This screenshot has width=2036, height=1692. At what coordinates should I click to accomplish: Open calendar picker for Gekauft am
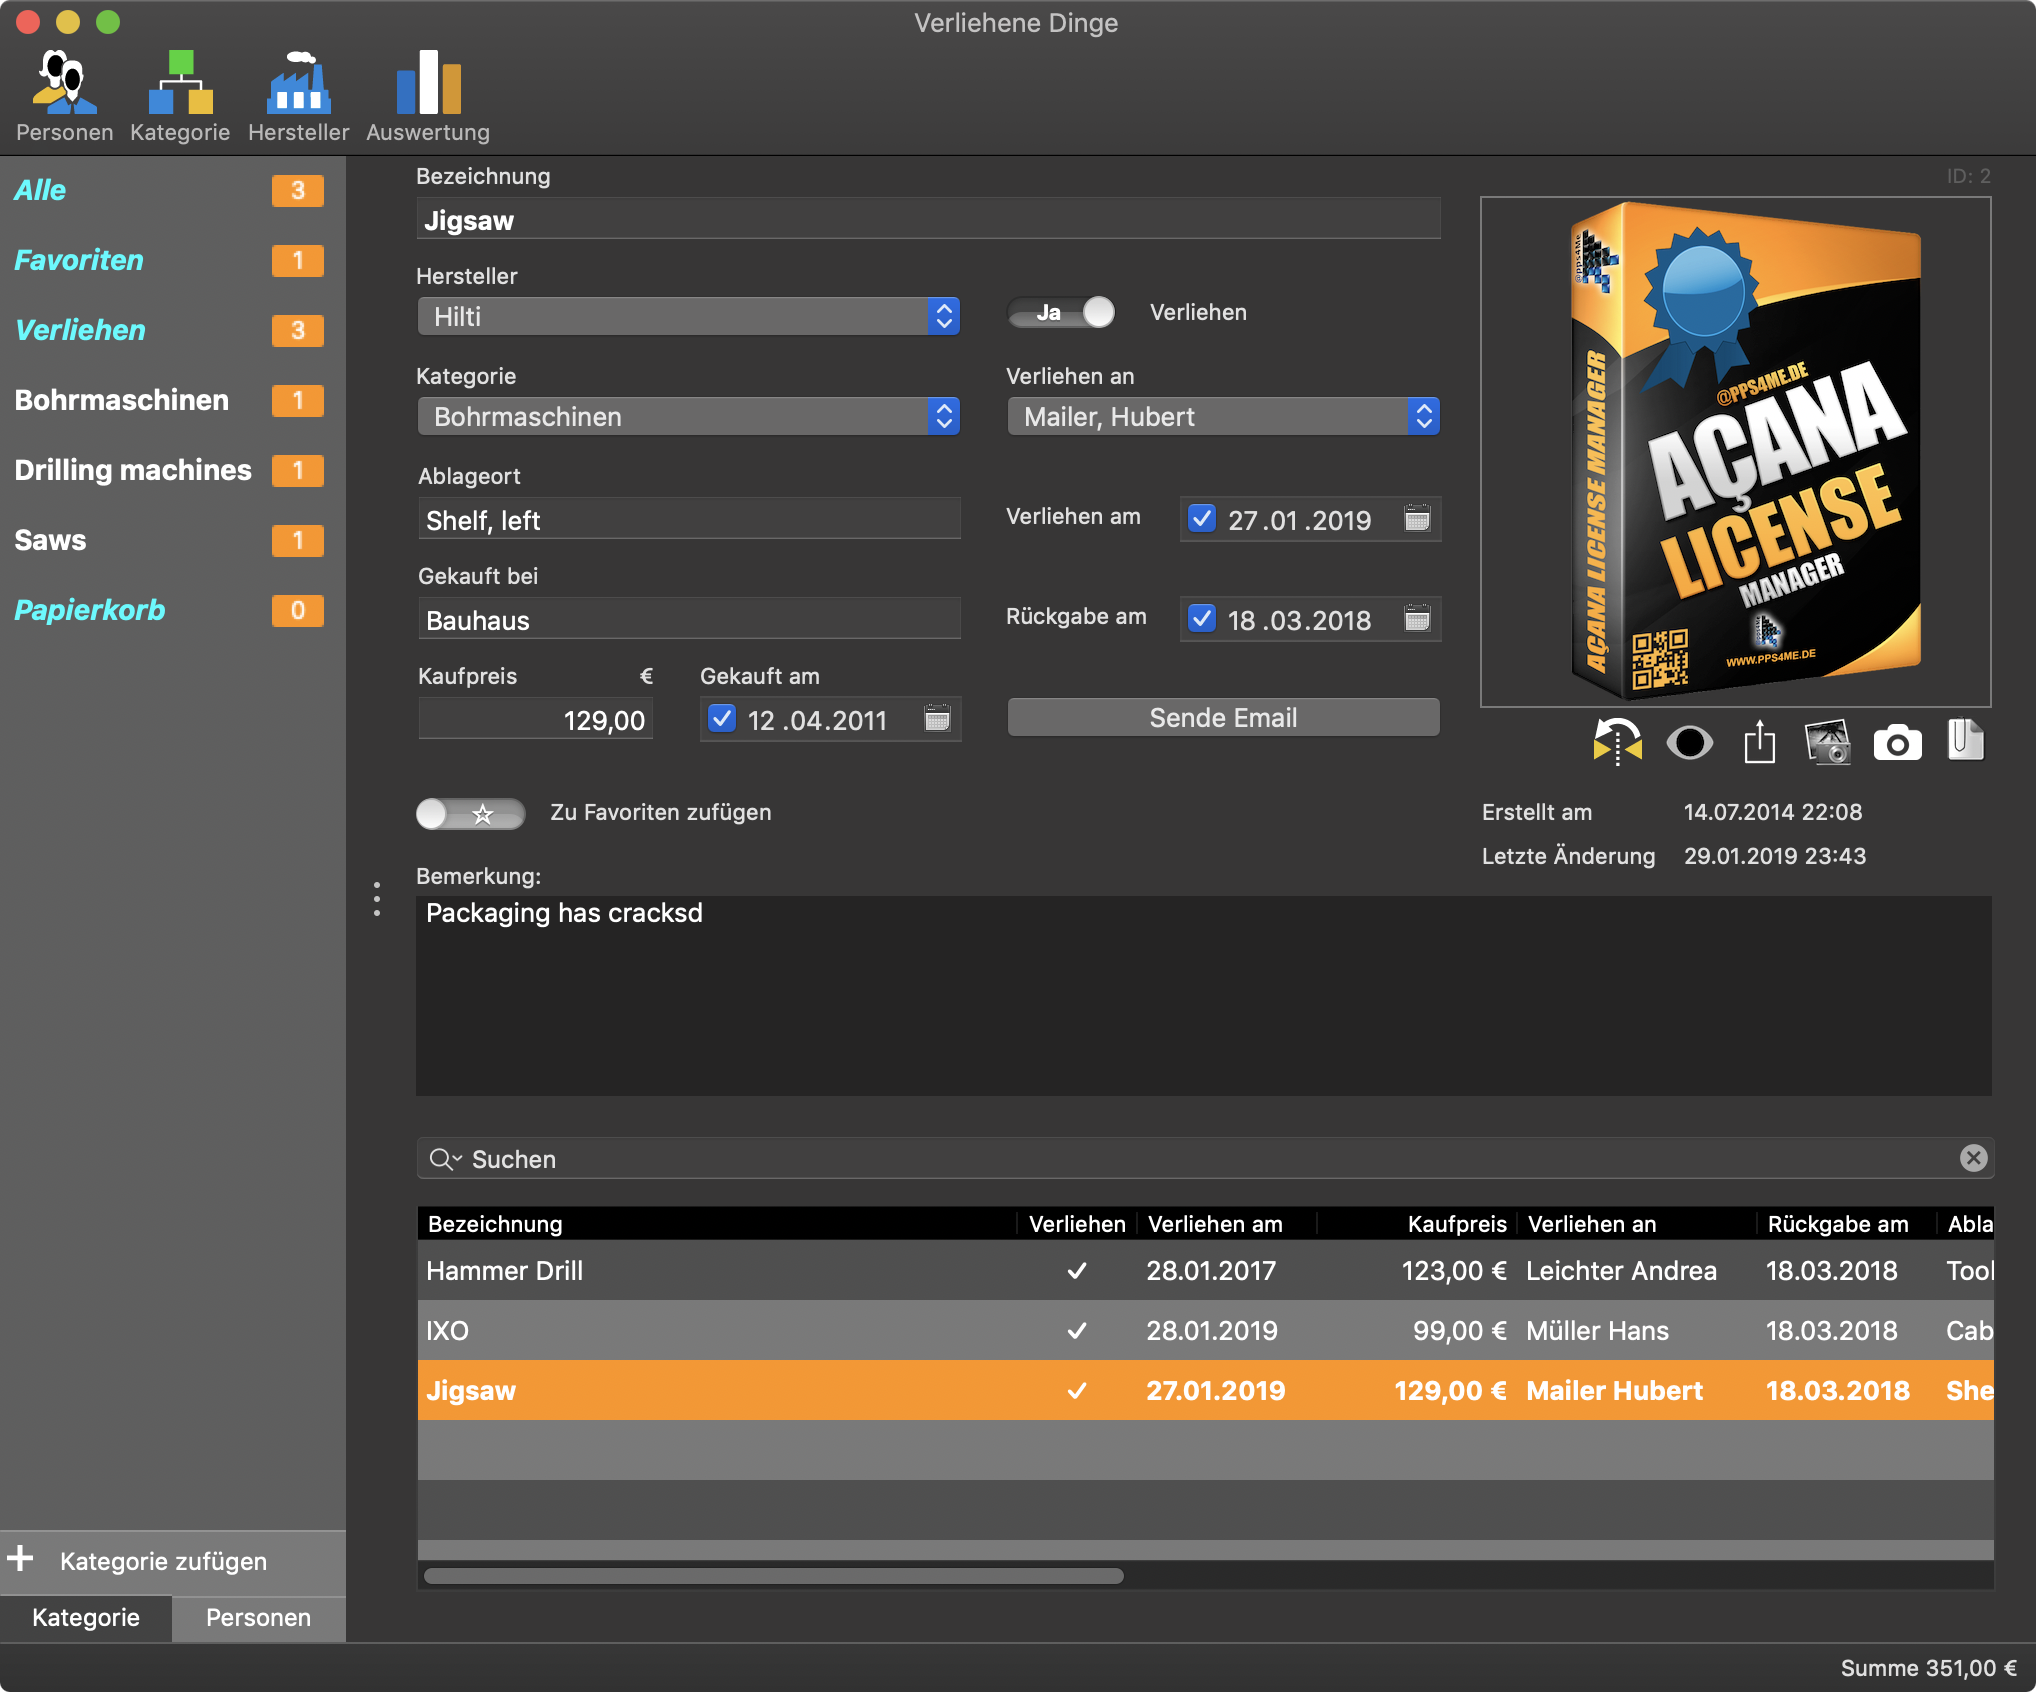point(937,718)
